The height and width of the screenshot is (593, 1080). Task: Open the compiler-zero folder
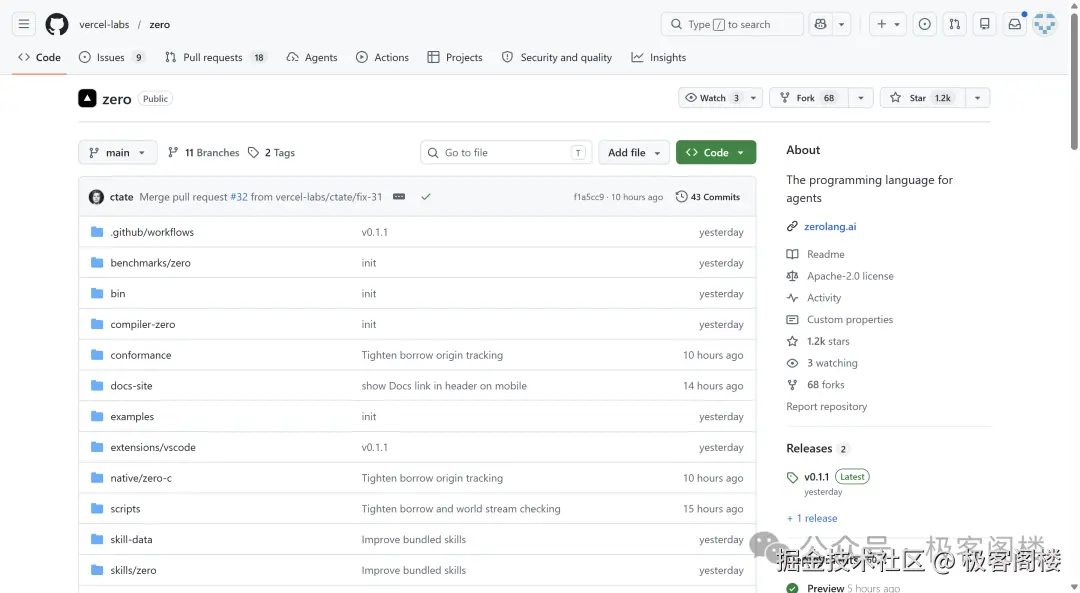pyautogui.click(x=143, y=324)
